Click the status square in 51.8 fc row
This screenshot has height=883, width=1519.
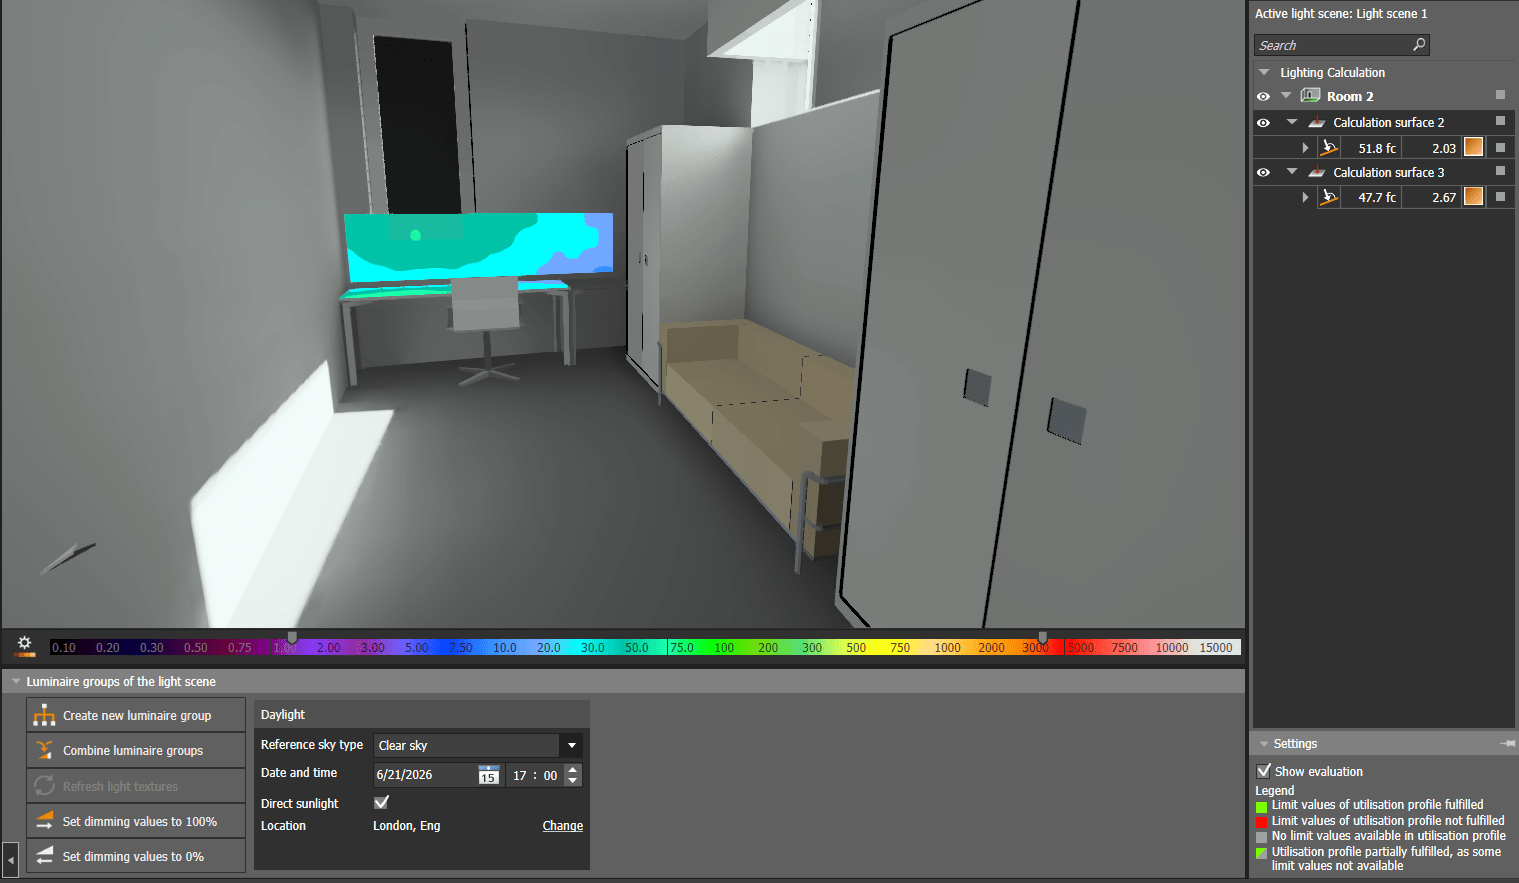click(x=1500, y=147)
